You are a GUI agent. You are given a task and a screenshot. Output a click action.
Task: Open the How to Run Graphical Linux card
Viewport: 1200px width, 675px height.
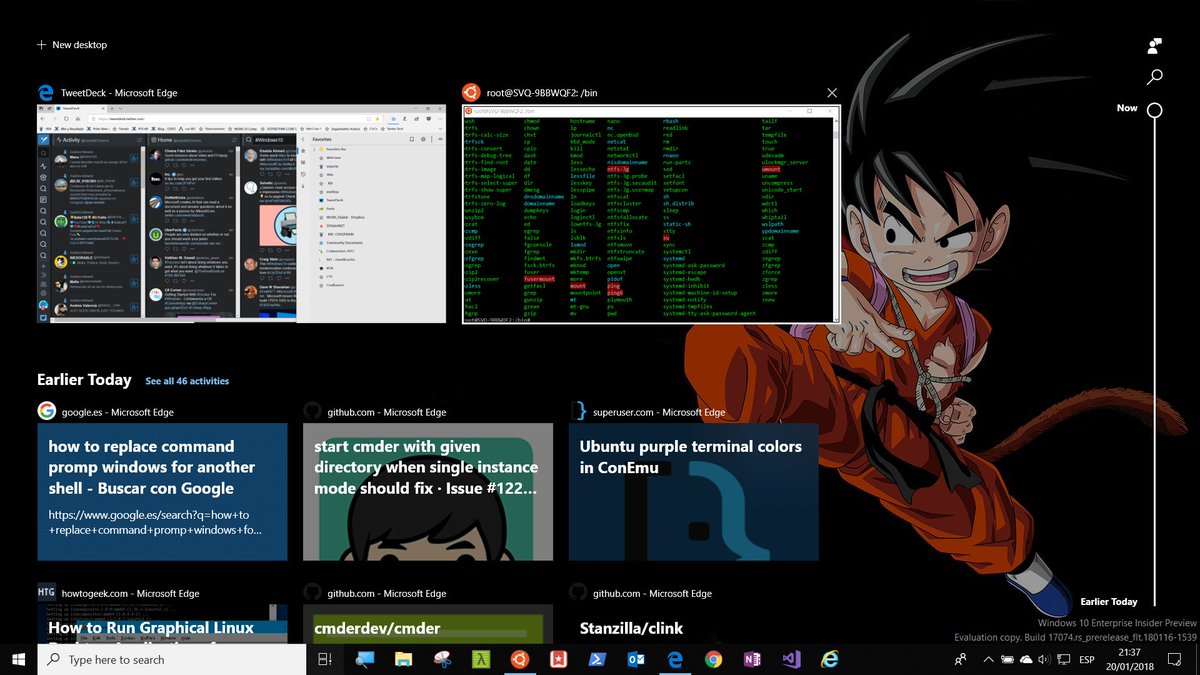tap(162, 623)
